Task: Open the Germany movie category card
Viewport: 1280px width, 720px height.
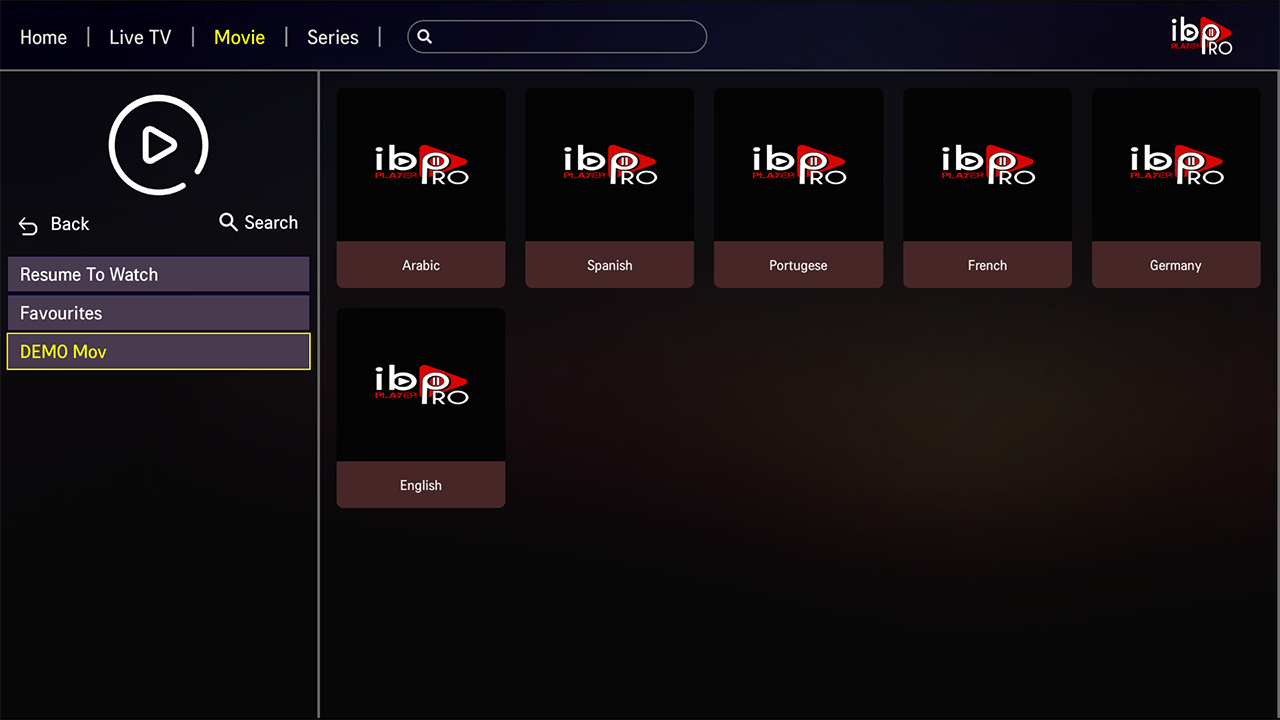Action: (1176, 187)
